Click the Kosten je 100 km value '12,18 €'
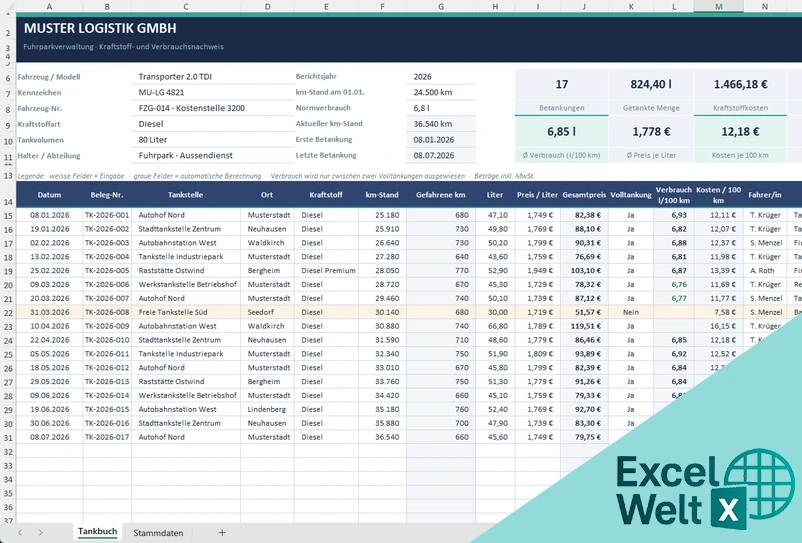The width and height of the screenshot is (802, 543). pyautogui.click(x=740, y=132)
